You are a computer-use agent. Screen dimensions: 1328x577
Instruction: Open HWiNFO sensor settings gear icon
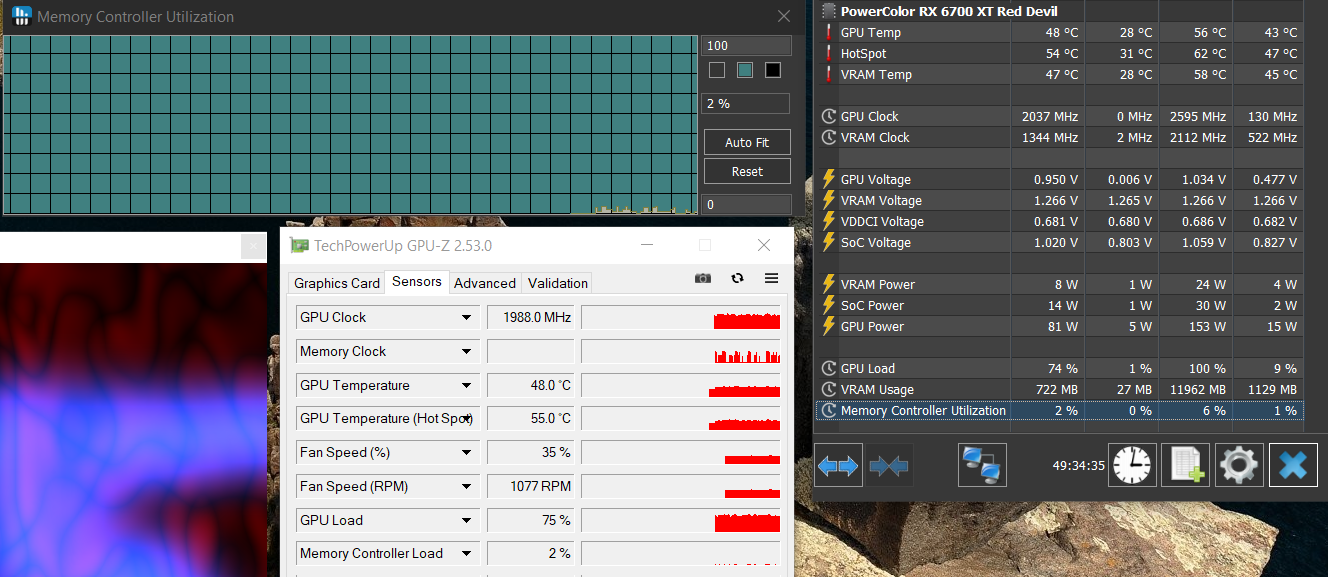[x=1239, y=465]
